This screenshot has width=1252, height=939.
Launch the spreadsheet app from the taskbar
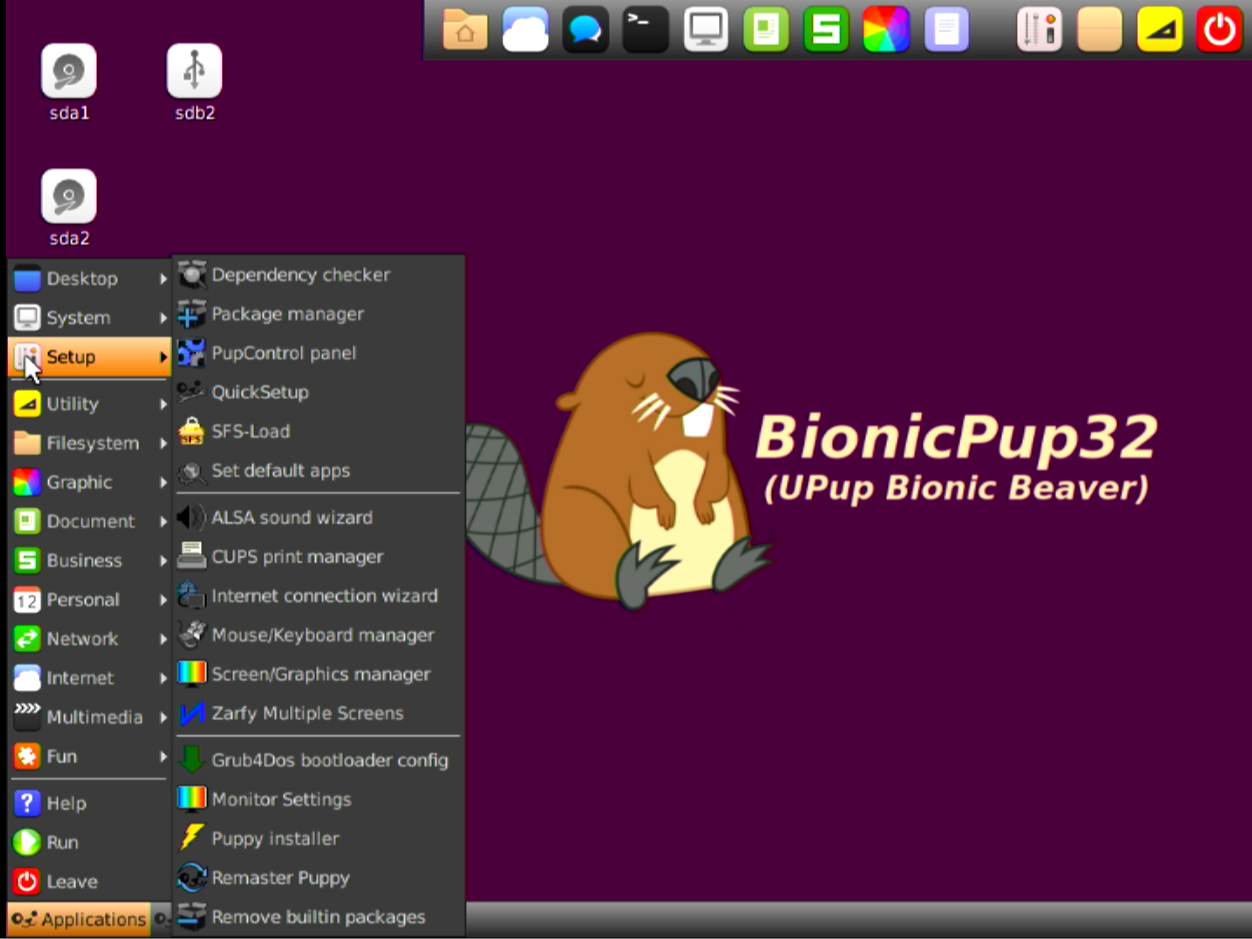click(826, 29)
